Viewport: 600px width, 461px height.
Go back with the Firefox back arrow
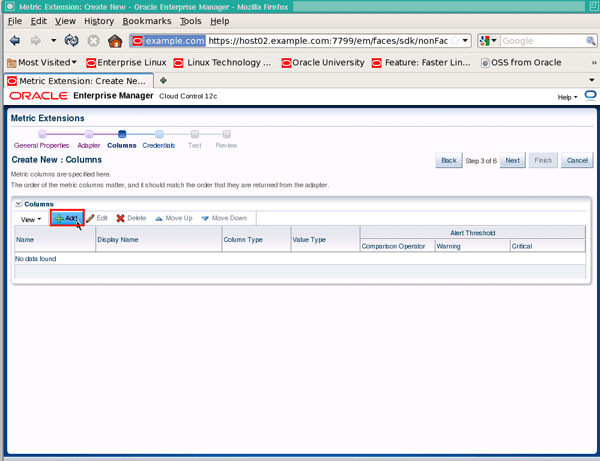click(x=15, y=40)
